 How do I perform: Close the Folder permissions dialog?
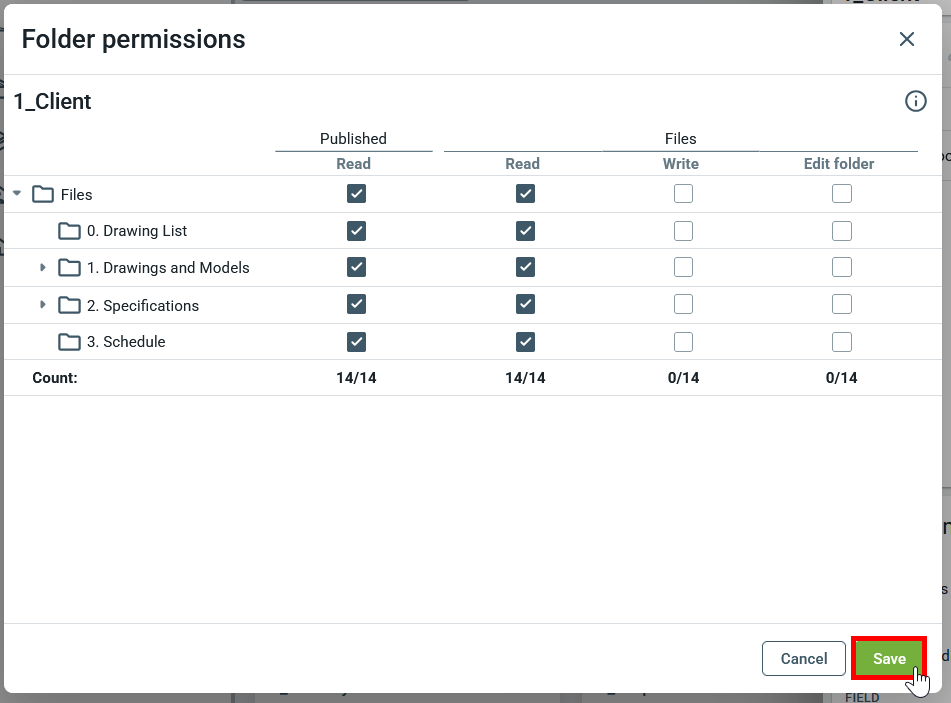(x=907, y=39)
